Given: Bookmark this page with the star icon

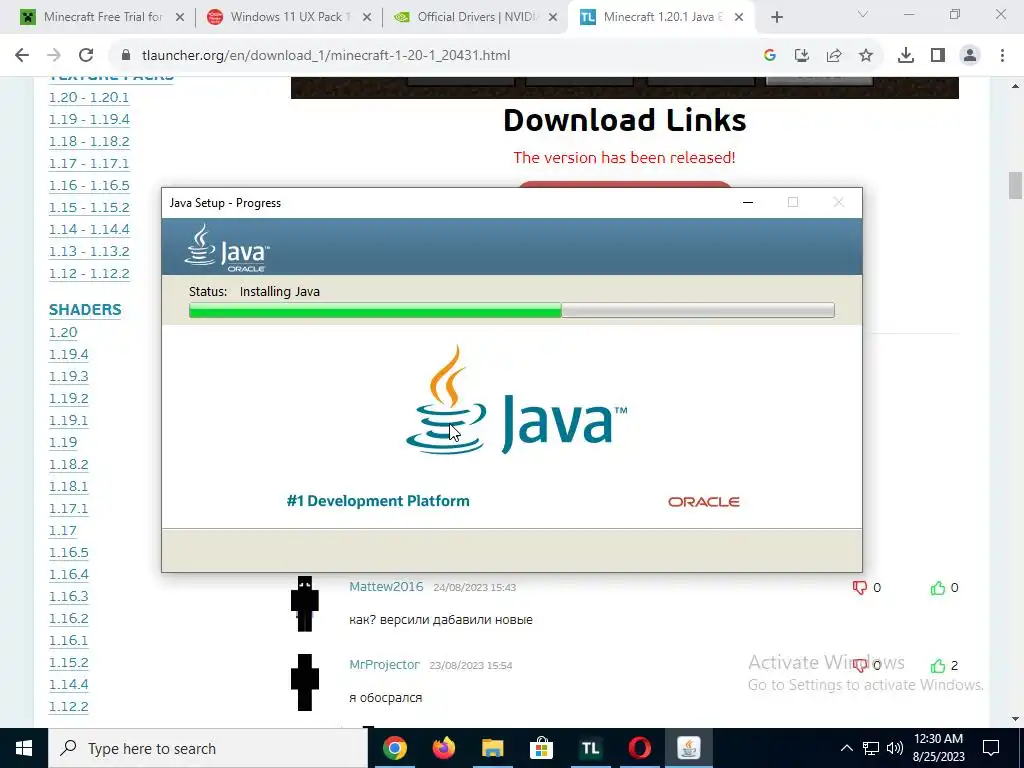Looking at the screenshot, I should (866, 56).
